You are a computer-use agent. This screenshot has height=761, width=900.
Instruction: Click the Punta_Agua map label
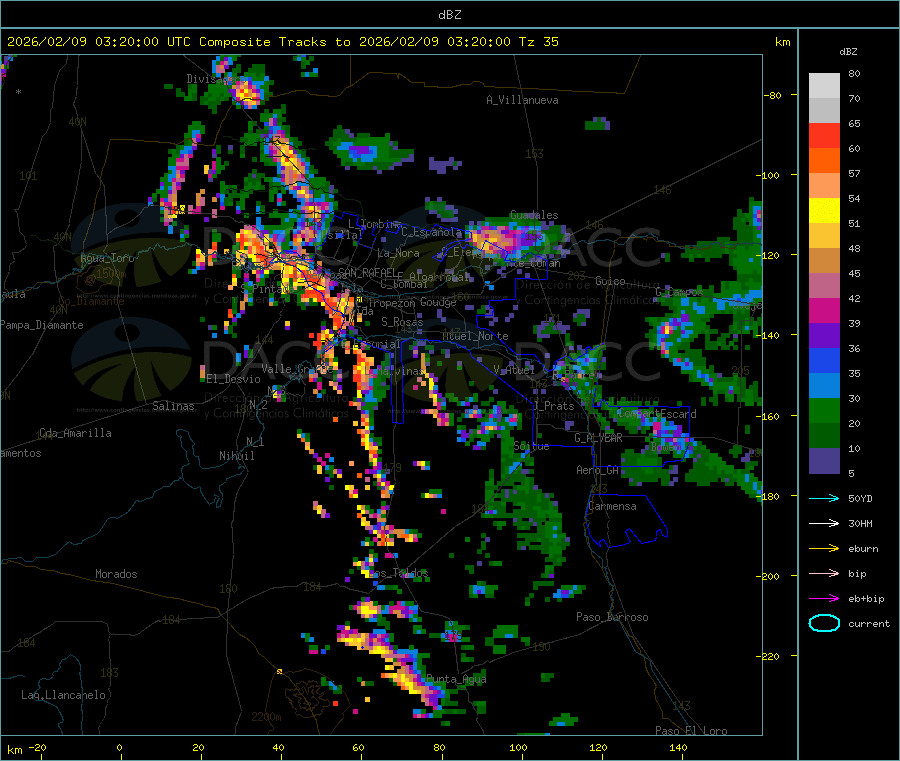tap(456, 679)
